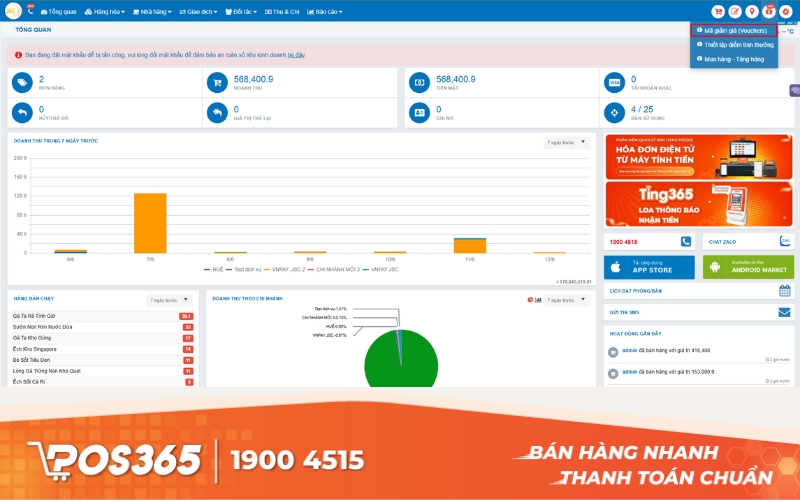The width and height of the screenshot is (800, 500).
Task: Click the cancel/return arrow icon
Action: coord(22,113)
